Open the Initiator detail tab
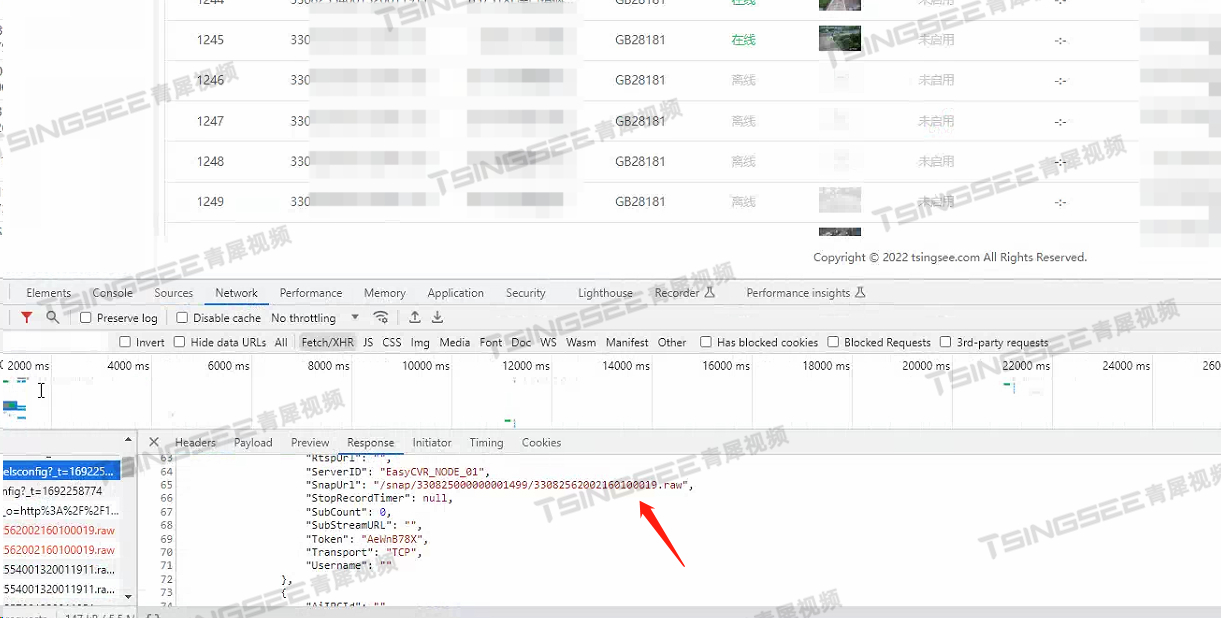 click(432, 442)
